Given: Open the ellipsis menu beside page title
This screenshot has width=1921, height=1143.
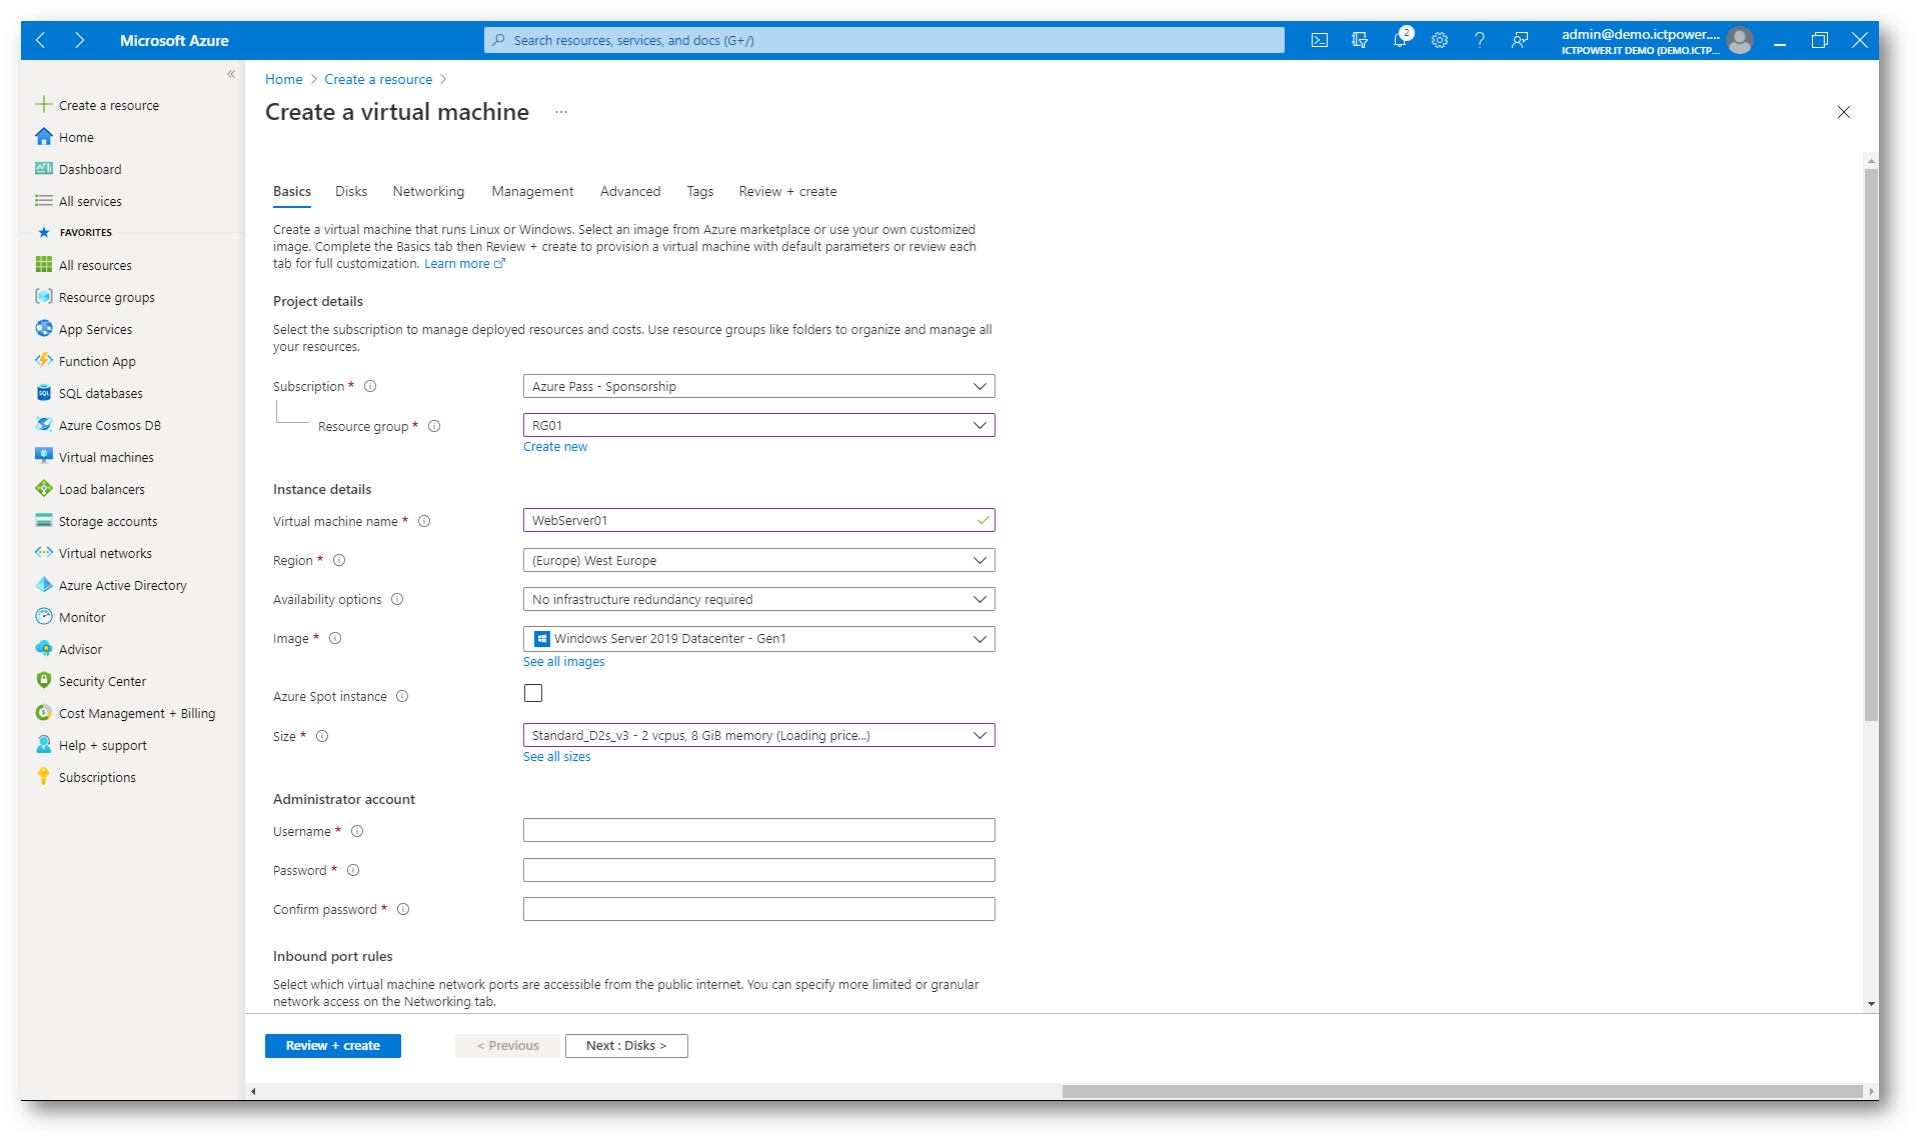Looking at the screenshot, I should [561, 112].
